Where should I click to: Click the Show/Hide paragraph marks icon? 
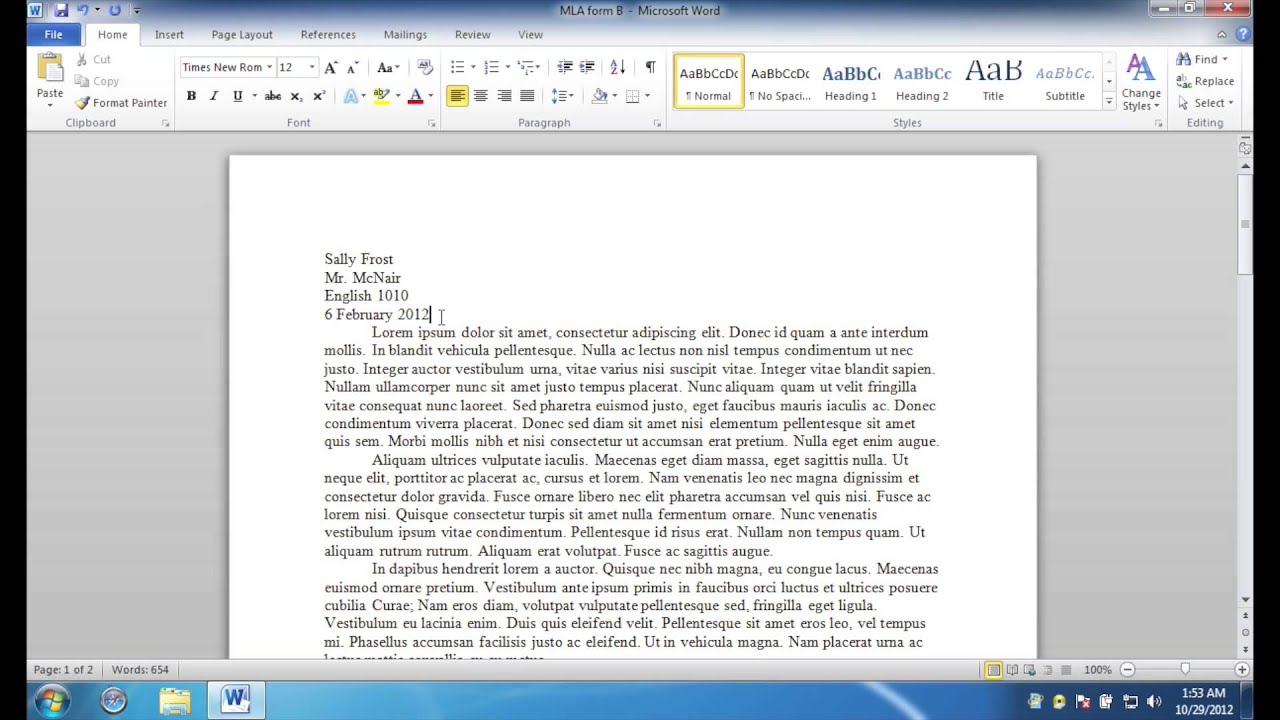pyautogui.click(x=650, y=67)
